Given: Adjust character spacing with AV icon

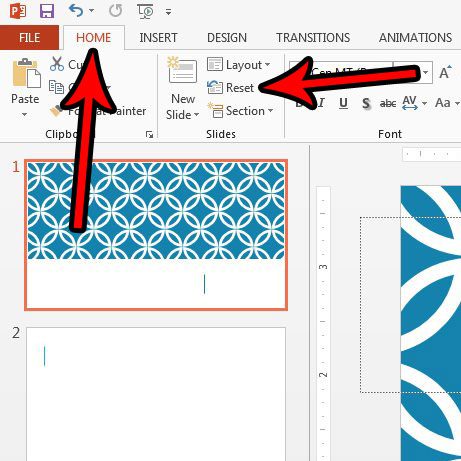Looking at the screenshot, I should pyautogui.click(x=410, y=103).
